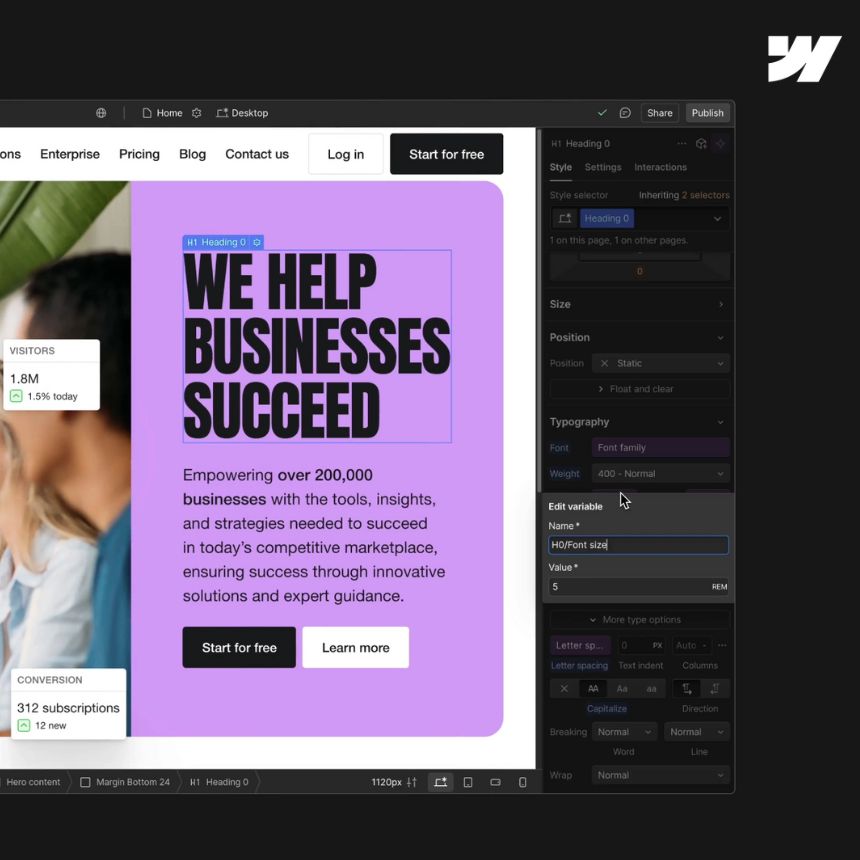Click more options dots next to Auto field
The image size is (860, 860).
pos(722,646)
